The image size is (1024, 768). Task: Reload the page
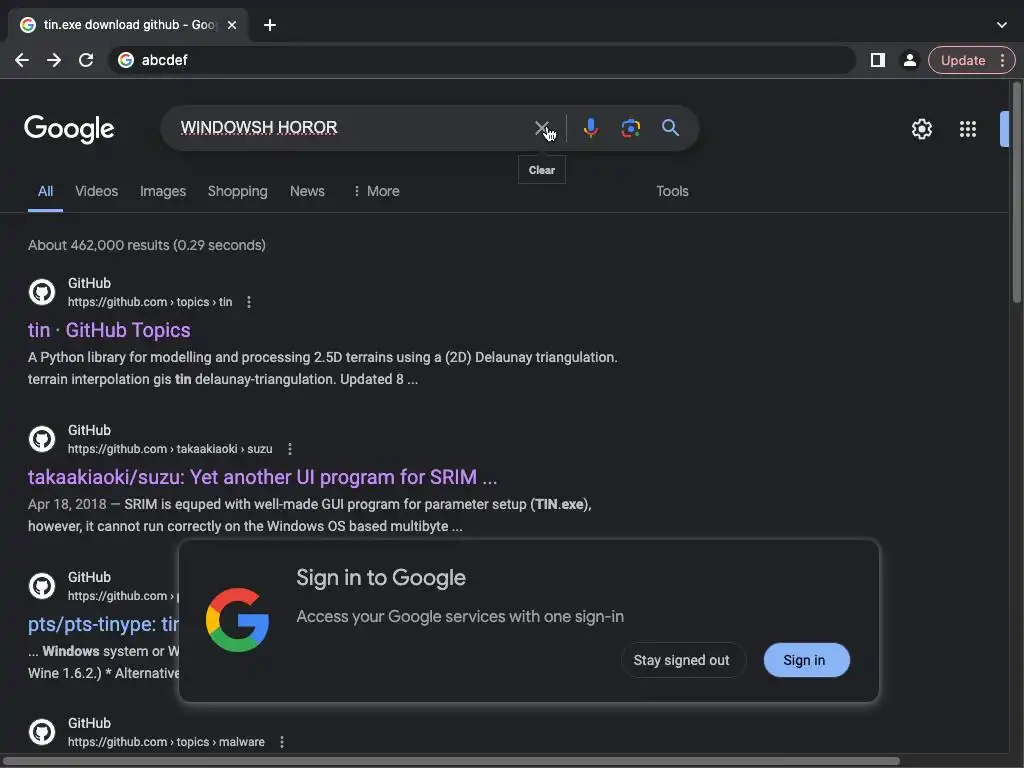tap(86, 60)
